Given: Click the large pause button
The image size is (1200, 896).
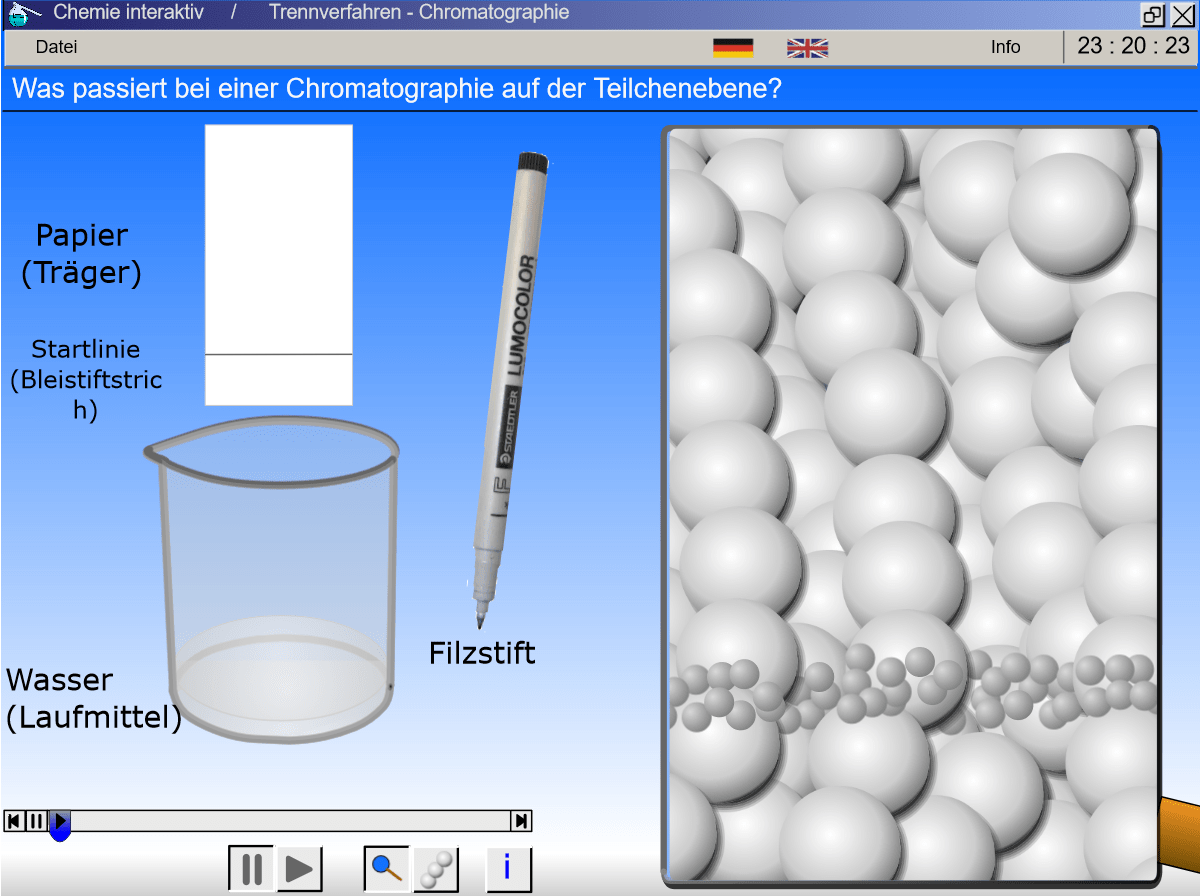Looking at the screenshot, I should click(x=252, y=869).
